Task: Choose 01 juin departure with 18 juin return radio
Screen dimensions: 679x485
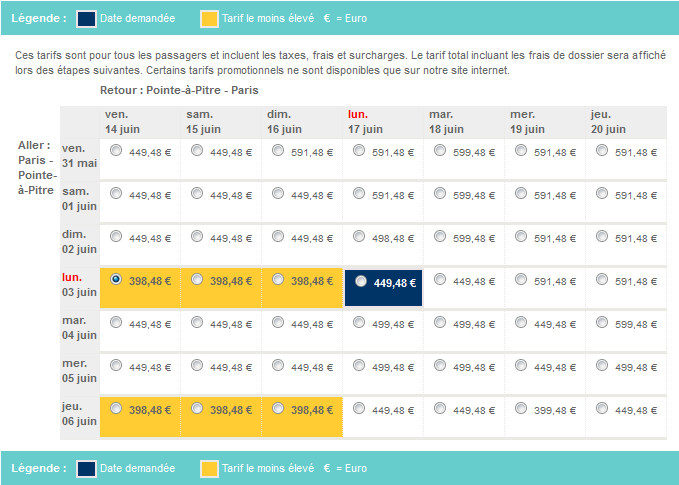Action: pos(440,193)
